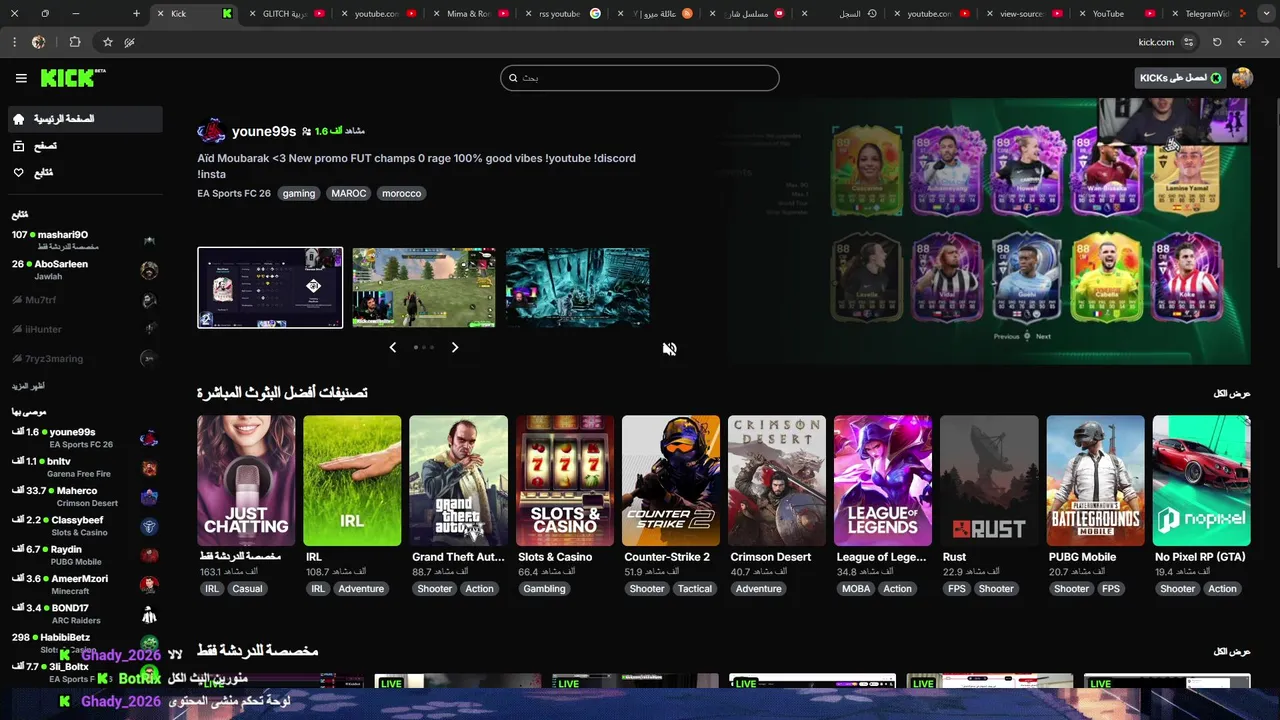This screenshot has width=1280, height=720.
Task: Select the first featured stream thumbnail
Action: (x=270, y=288)
